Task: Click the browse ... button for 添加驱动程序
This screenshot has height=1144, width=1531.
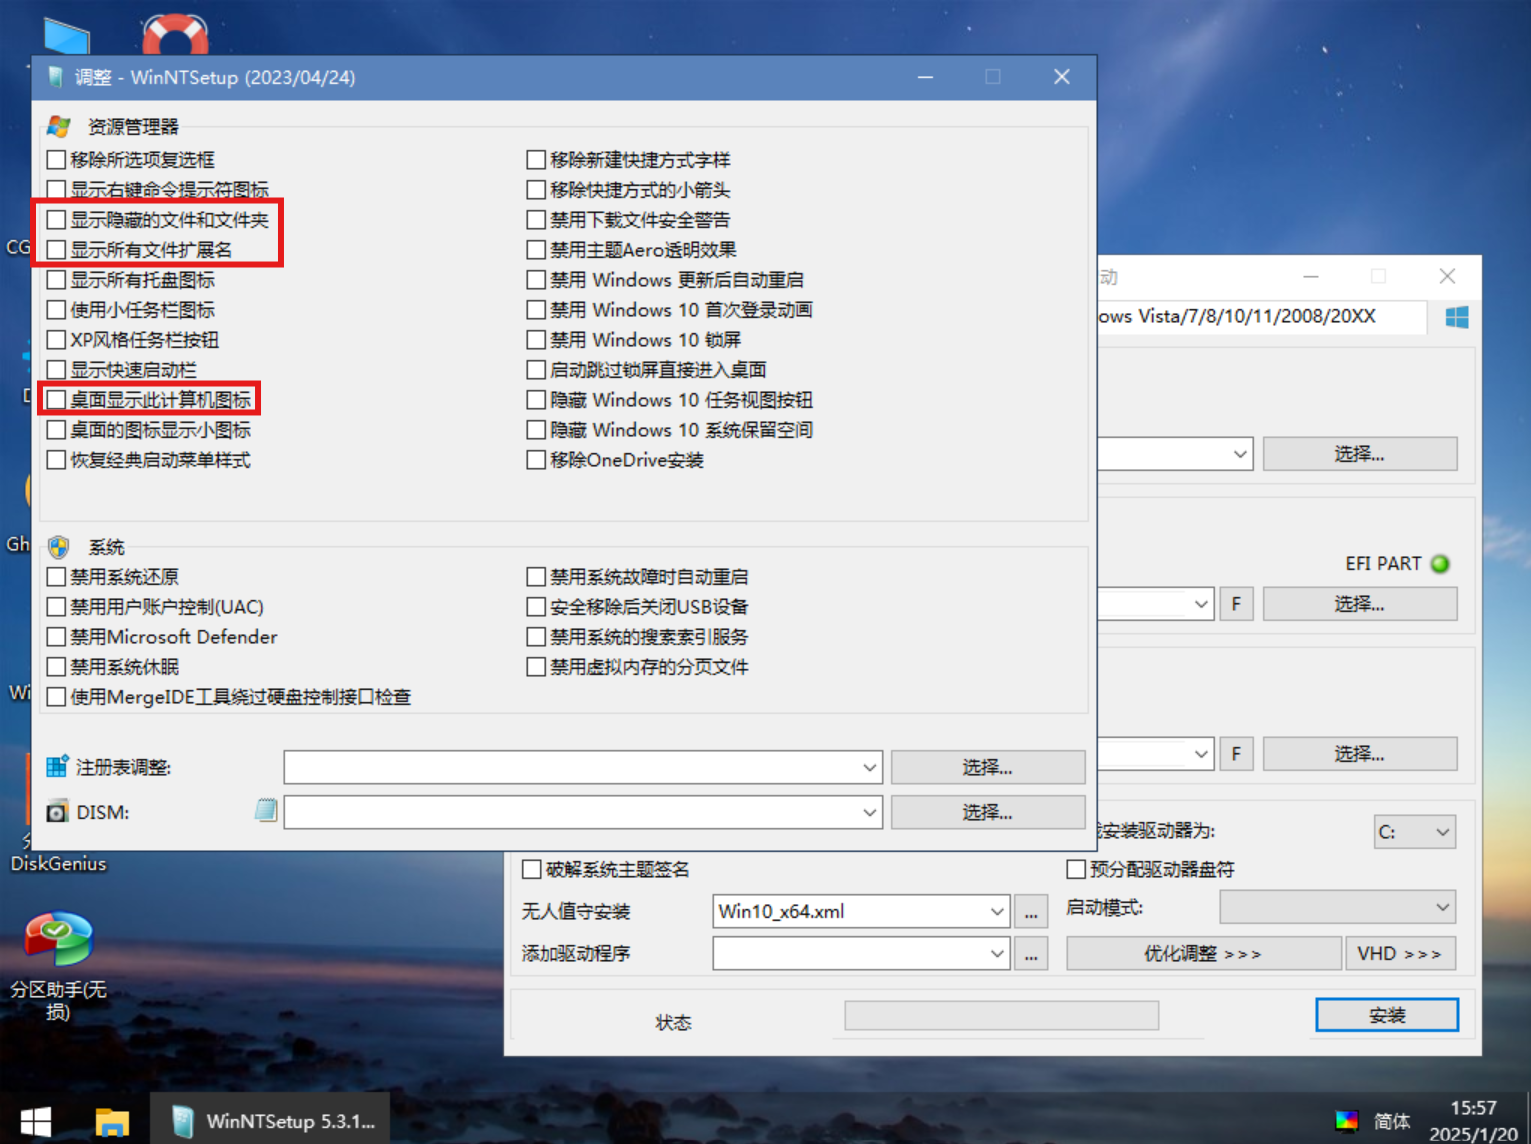Action: (x=1031, y=953)
